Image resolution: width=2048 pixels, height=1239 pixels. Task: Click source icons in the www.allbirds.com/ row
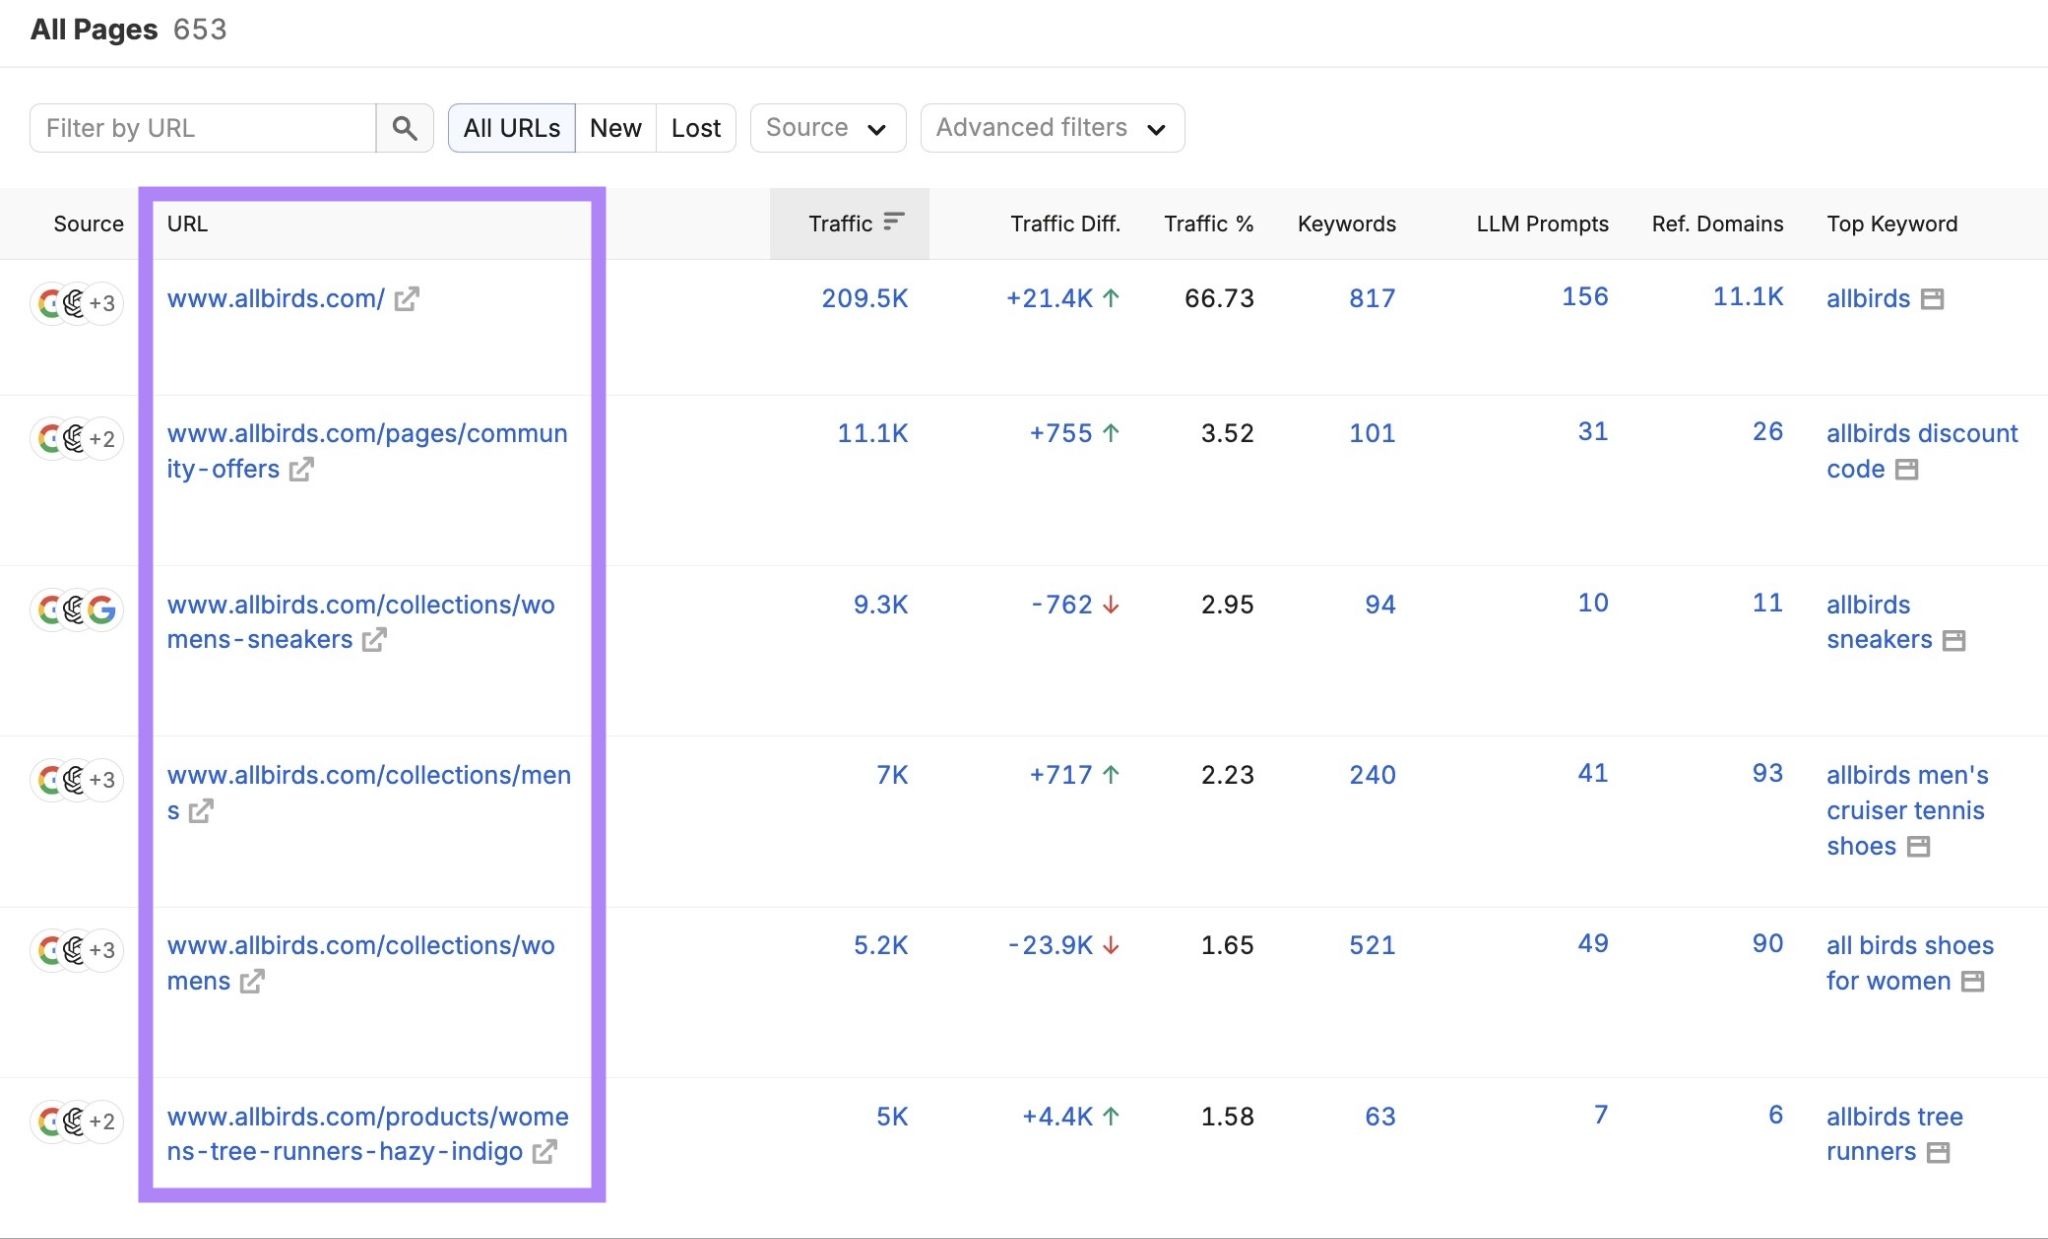[77, 303]
